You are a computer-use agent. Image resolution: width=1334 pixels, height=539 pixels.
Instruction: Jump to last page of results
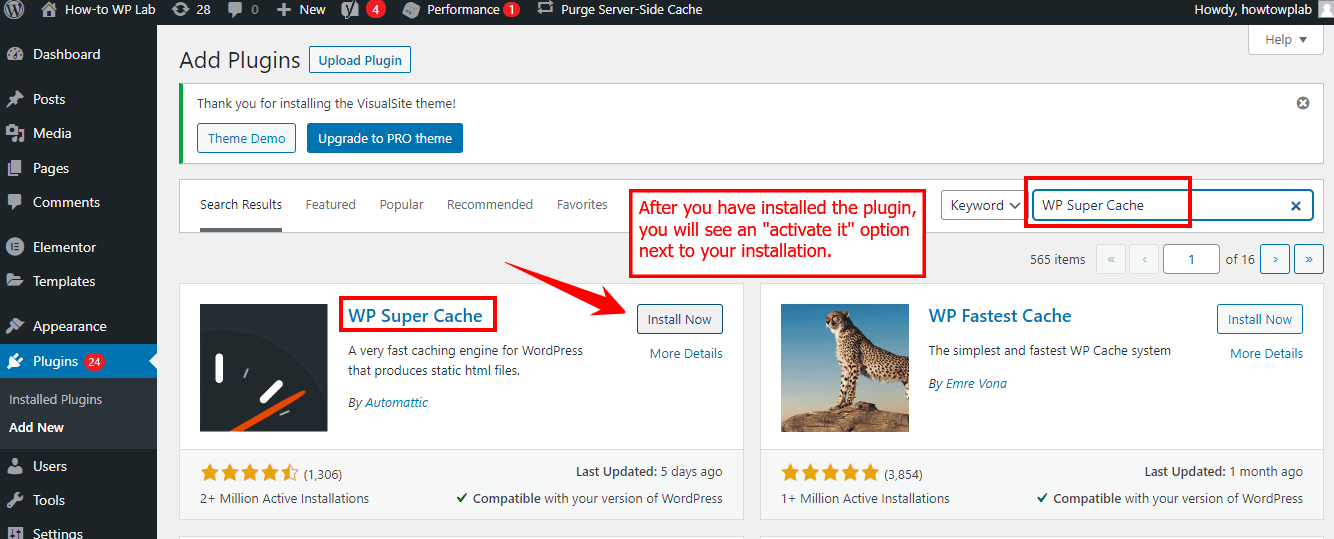click(1309, 259)
